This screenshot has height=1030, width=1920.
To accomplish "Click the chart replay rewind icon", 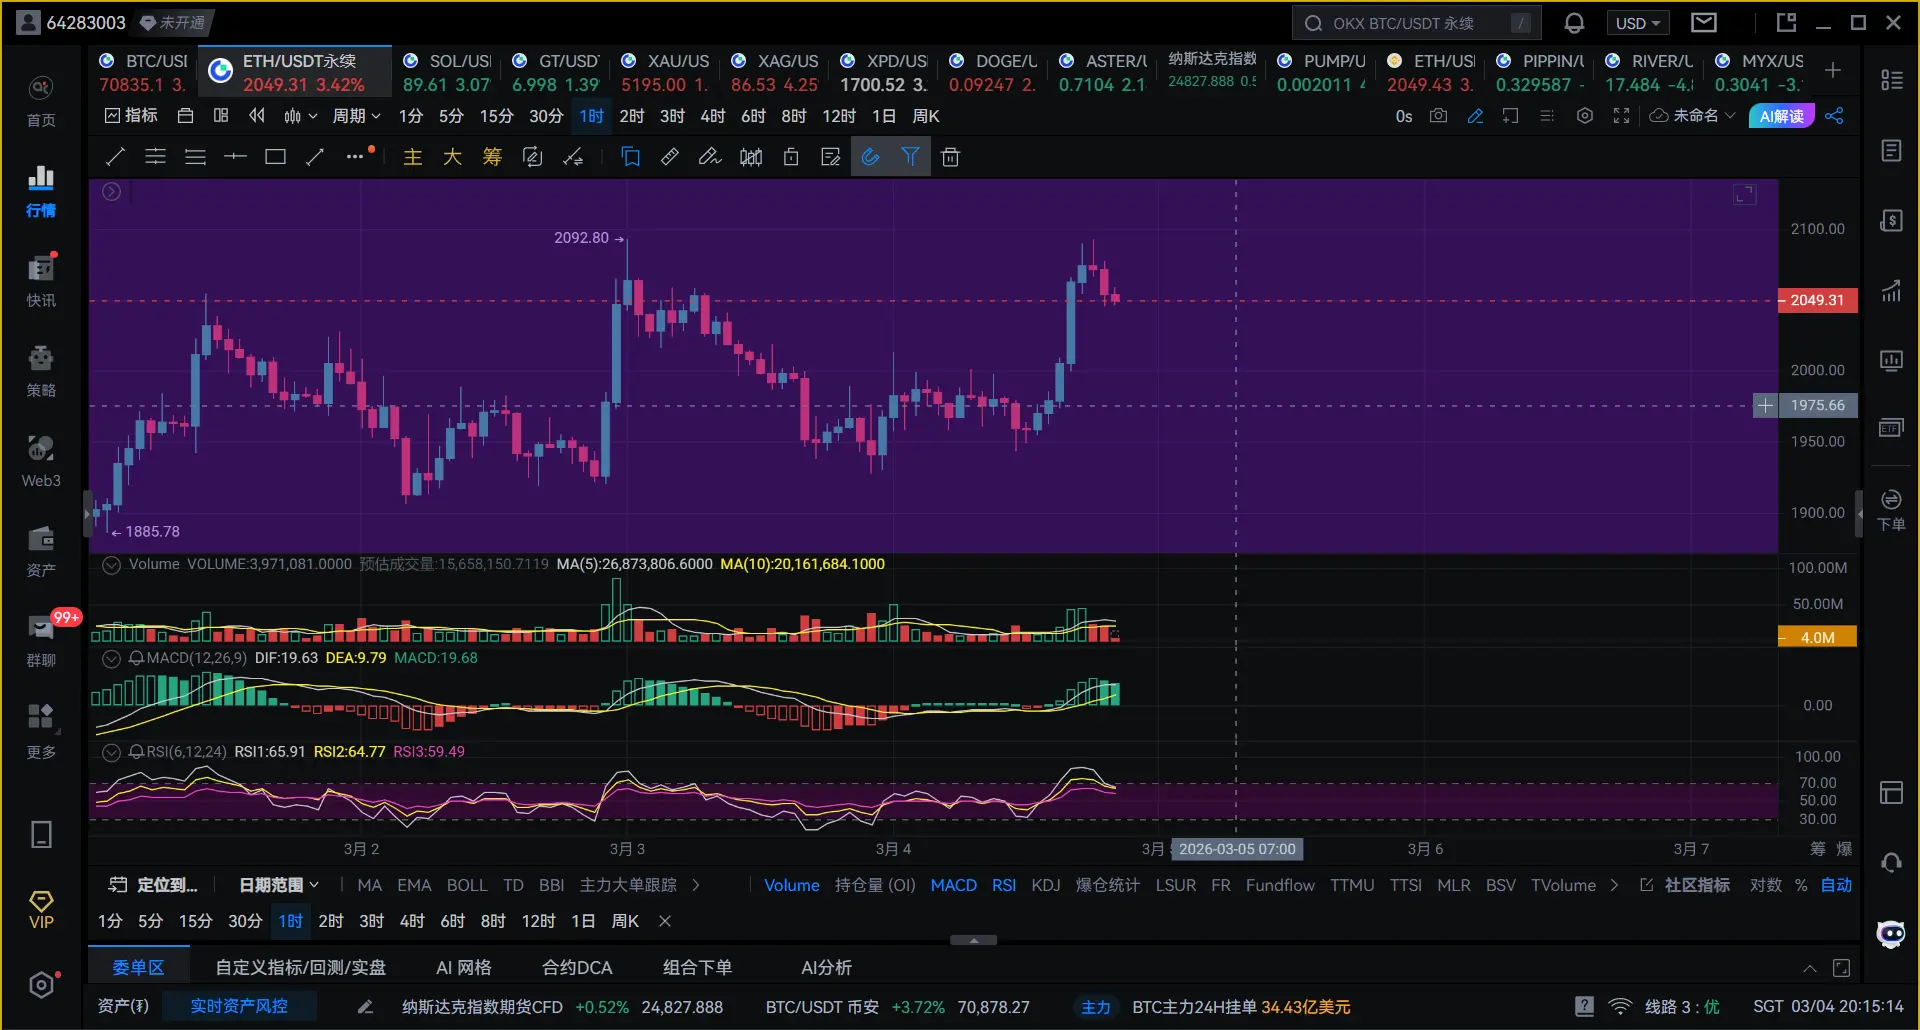I will coord(257,116).
